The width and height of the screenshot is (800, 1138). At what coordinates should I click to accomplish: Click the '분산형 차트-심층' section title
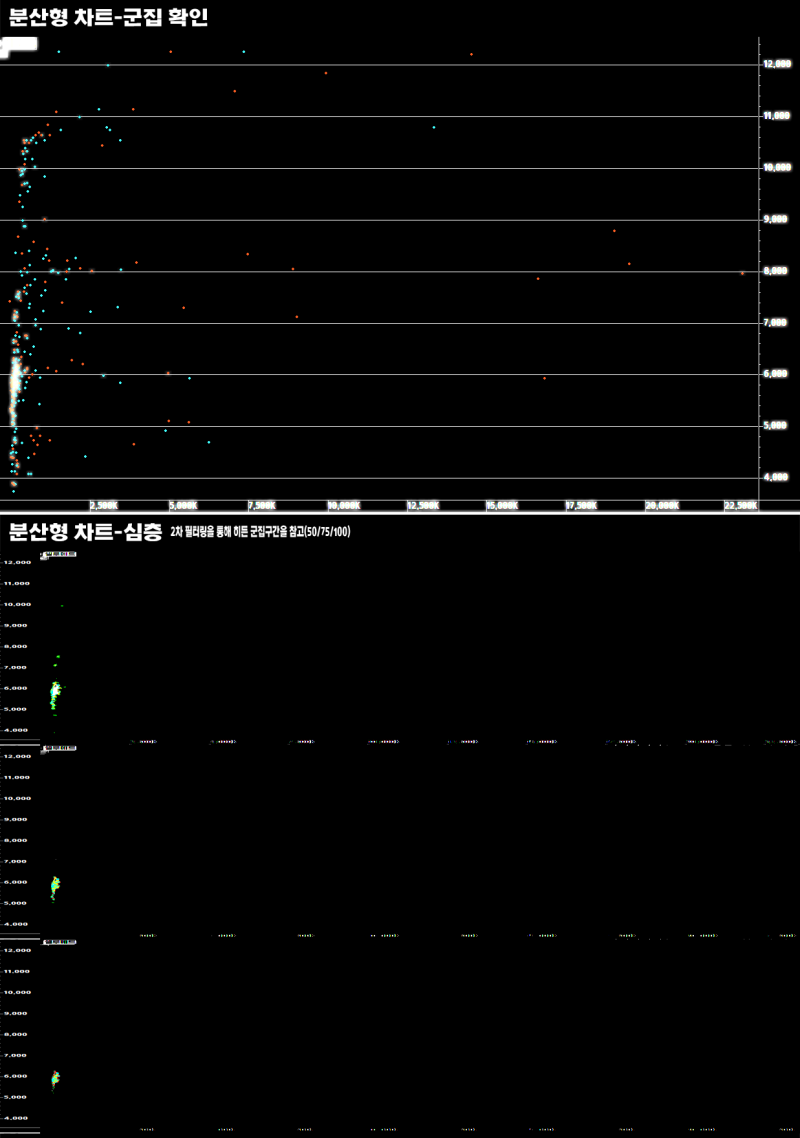coord(85,532)
